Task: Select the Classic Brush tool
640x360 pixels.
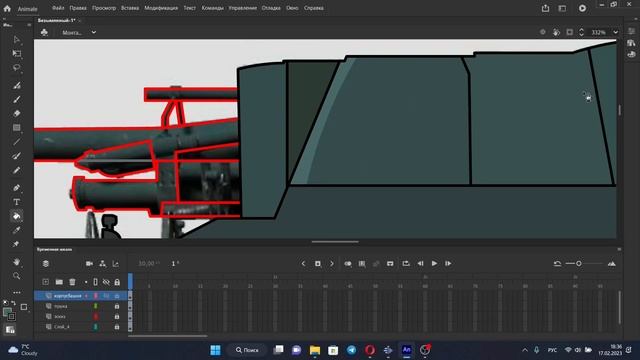Action: tap(16, 99)
